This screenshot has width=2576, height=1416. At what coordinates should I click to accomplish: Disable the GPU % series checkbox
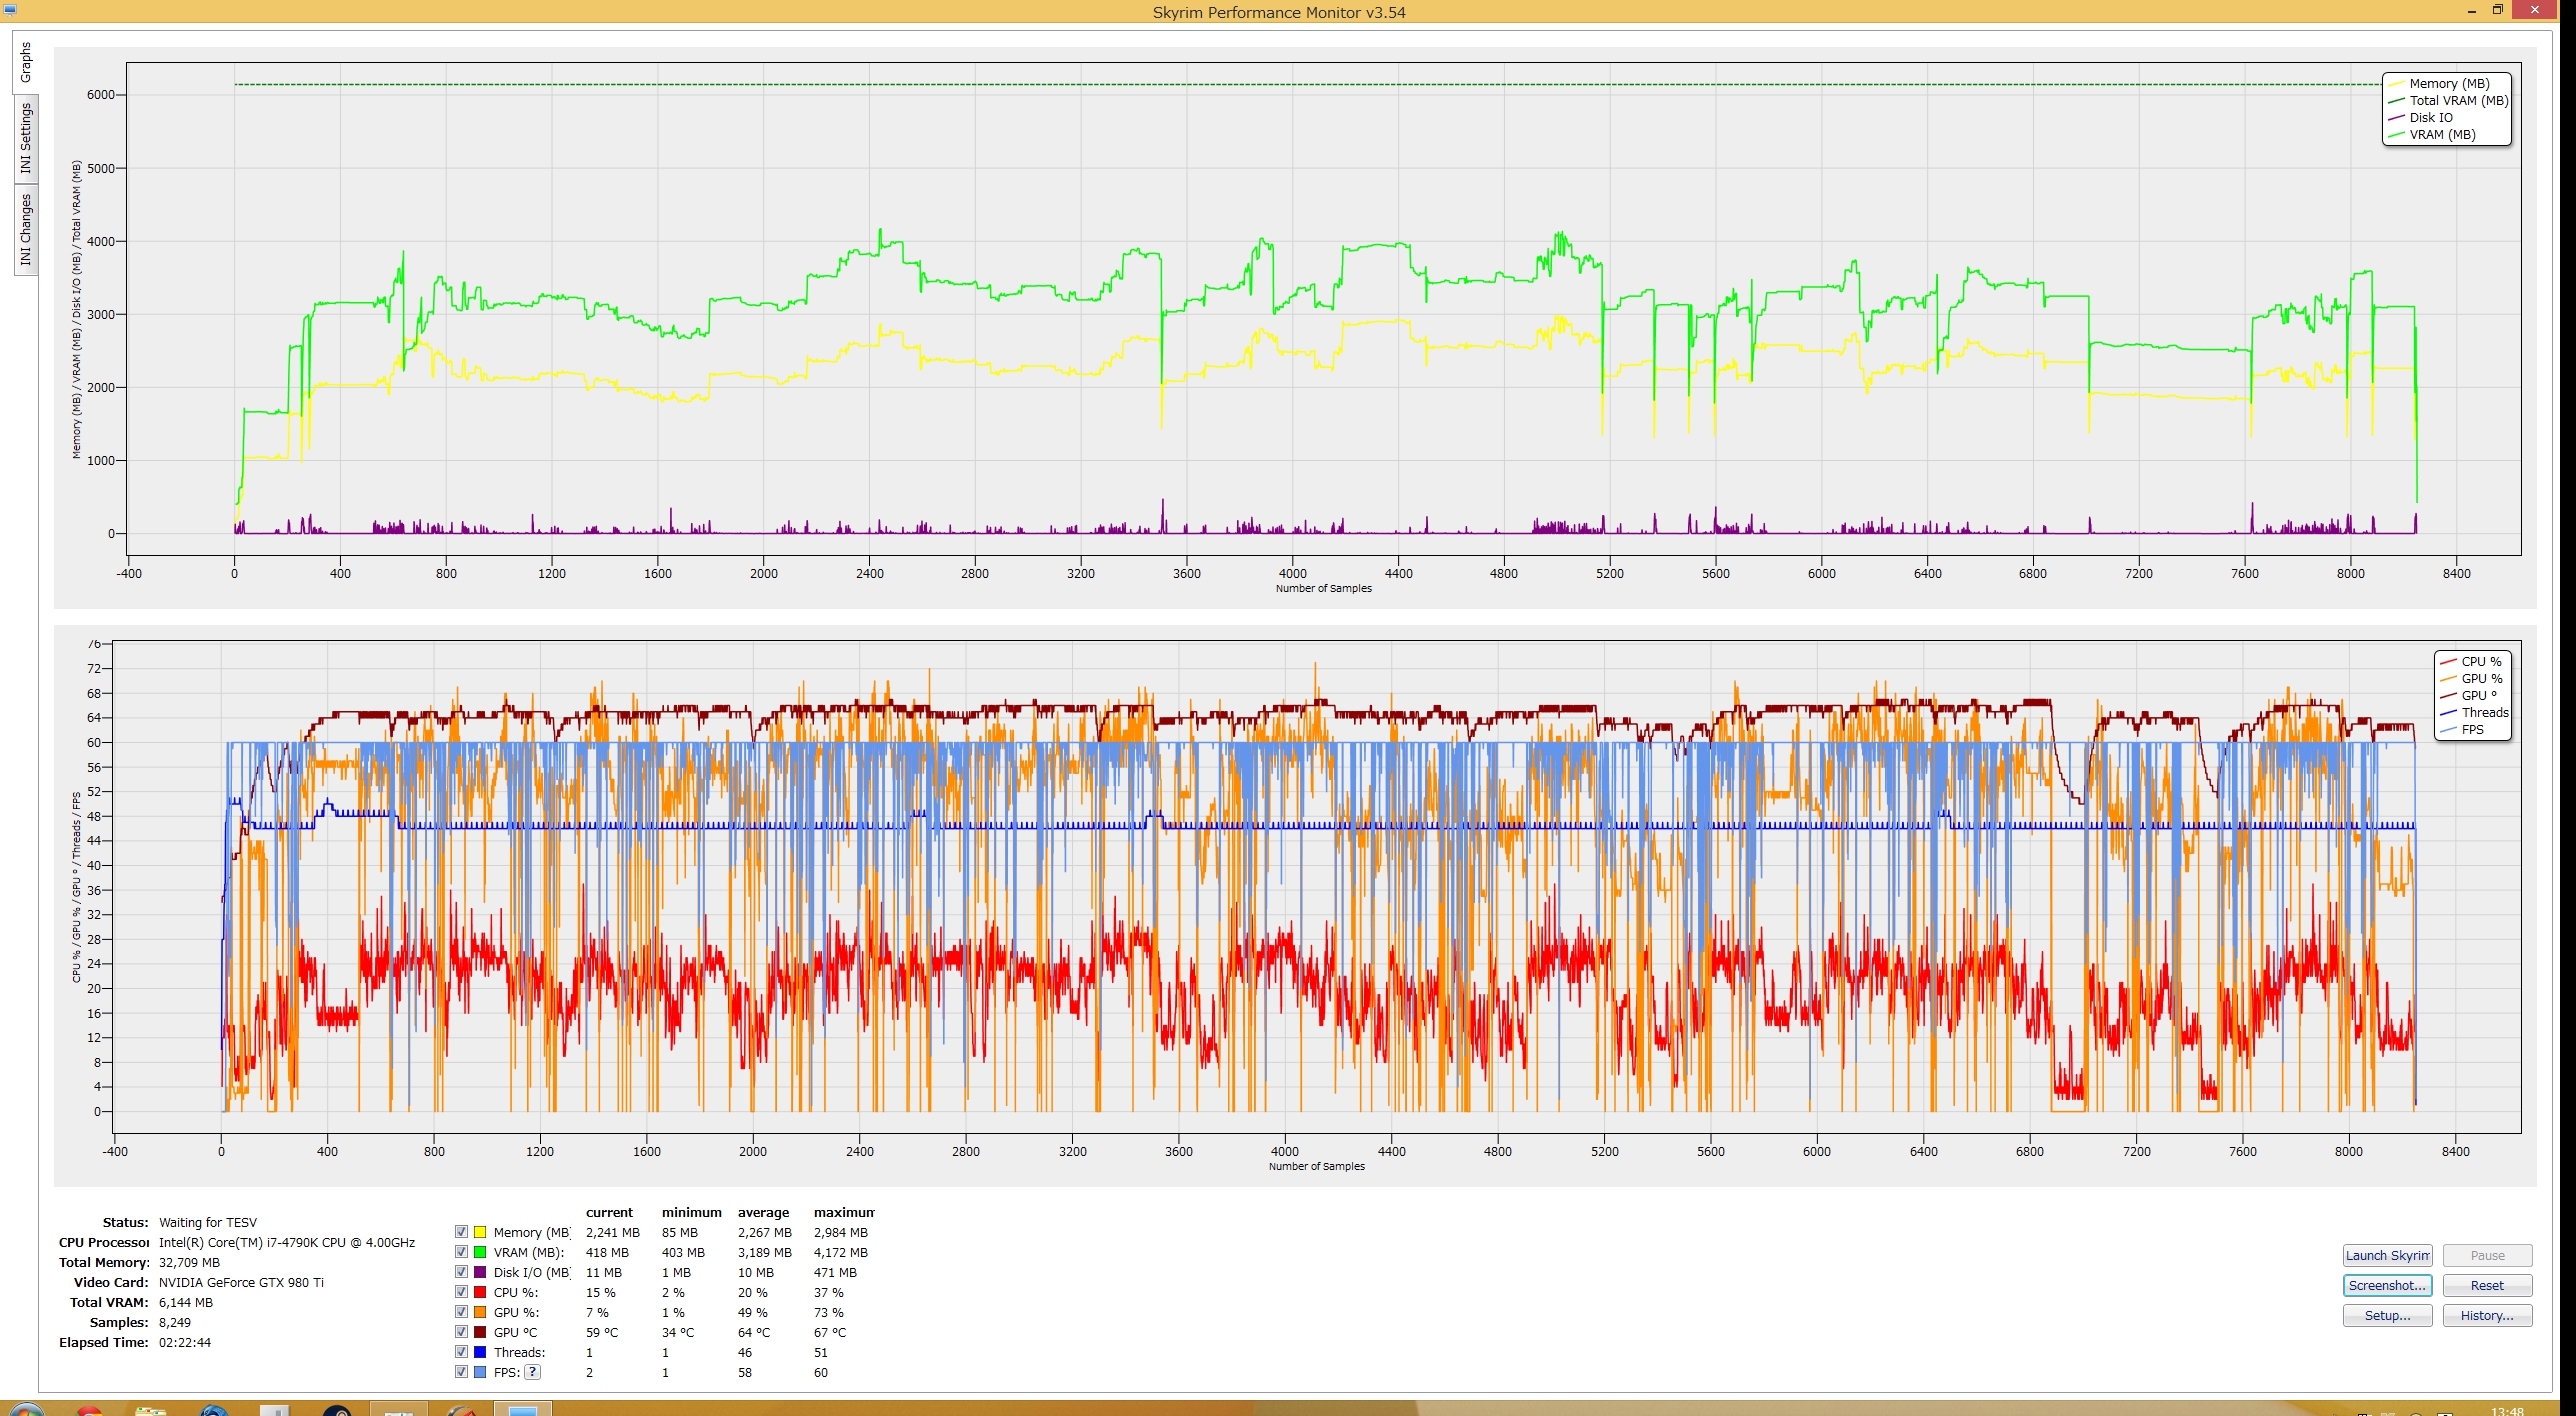(461, 1312)
